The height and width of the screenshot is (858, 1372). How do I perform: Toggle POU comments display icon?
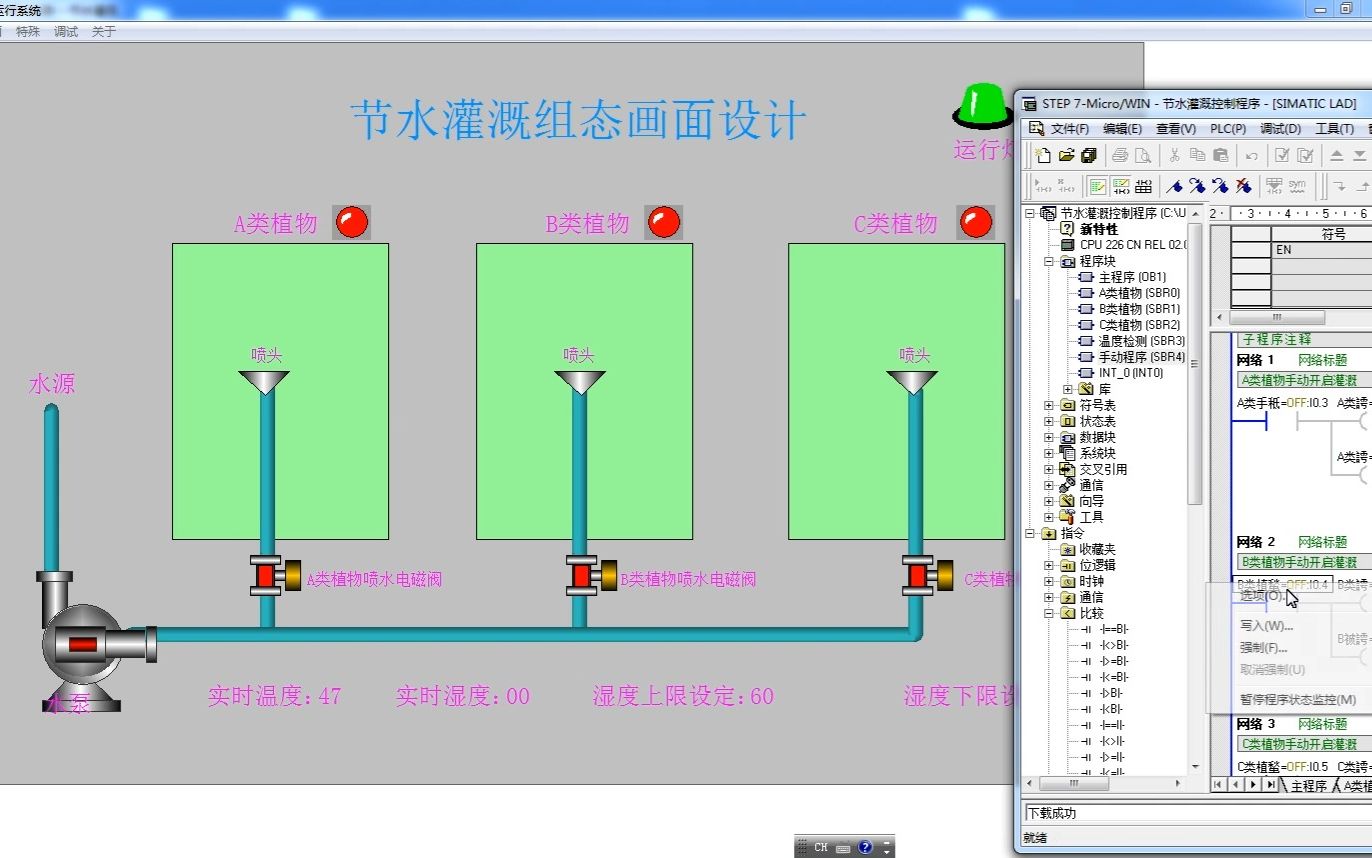pyautogui.click(x=1098, y=186)
